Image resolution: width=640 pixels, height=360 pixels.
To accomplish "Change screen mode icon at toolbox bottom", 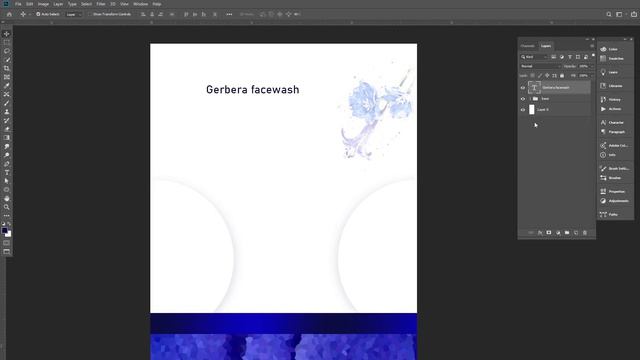I will point(7,251).
